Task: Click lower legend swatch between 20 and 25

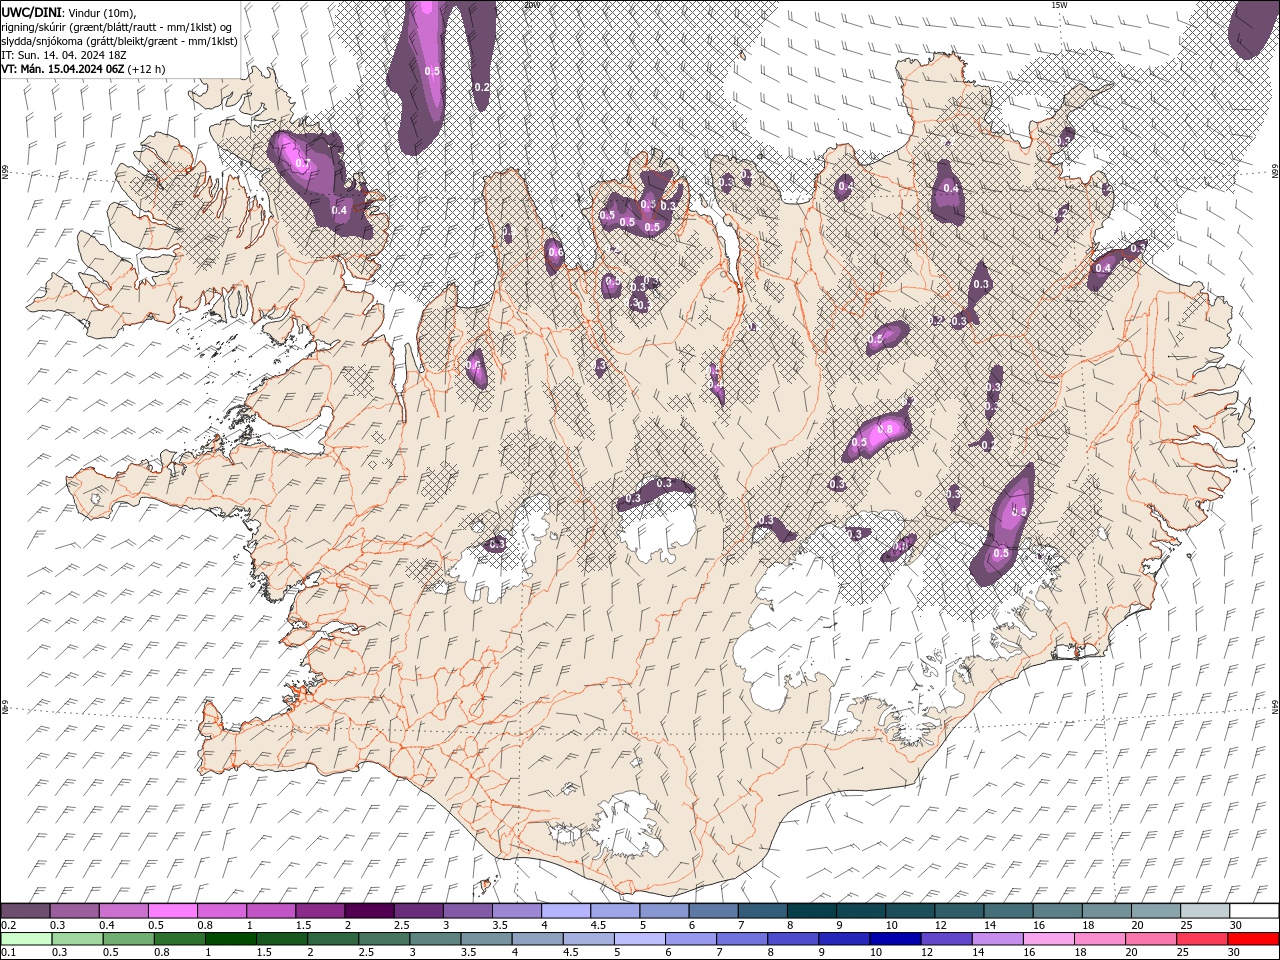Action: click(x=1150, y=939)
